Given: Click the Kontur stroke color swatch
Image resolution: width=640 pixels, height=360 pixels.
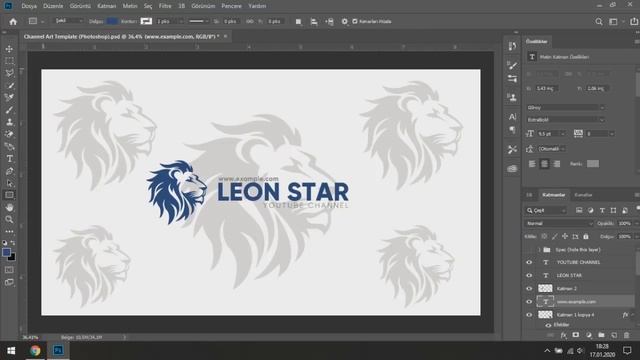Looking at the screenshot, I should click(x=146, y=21).
